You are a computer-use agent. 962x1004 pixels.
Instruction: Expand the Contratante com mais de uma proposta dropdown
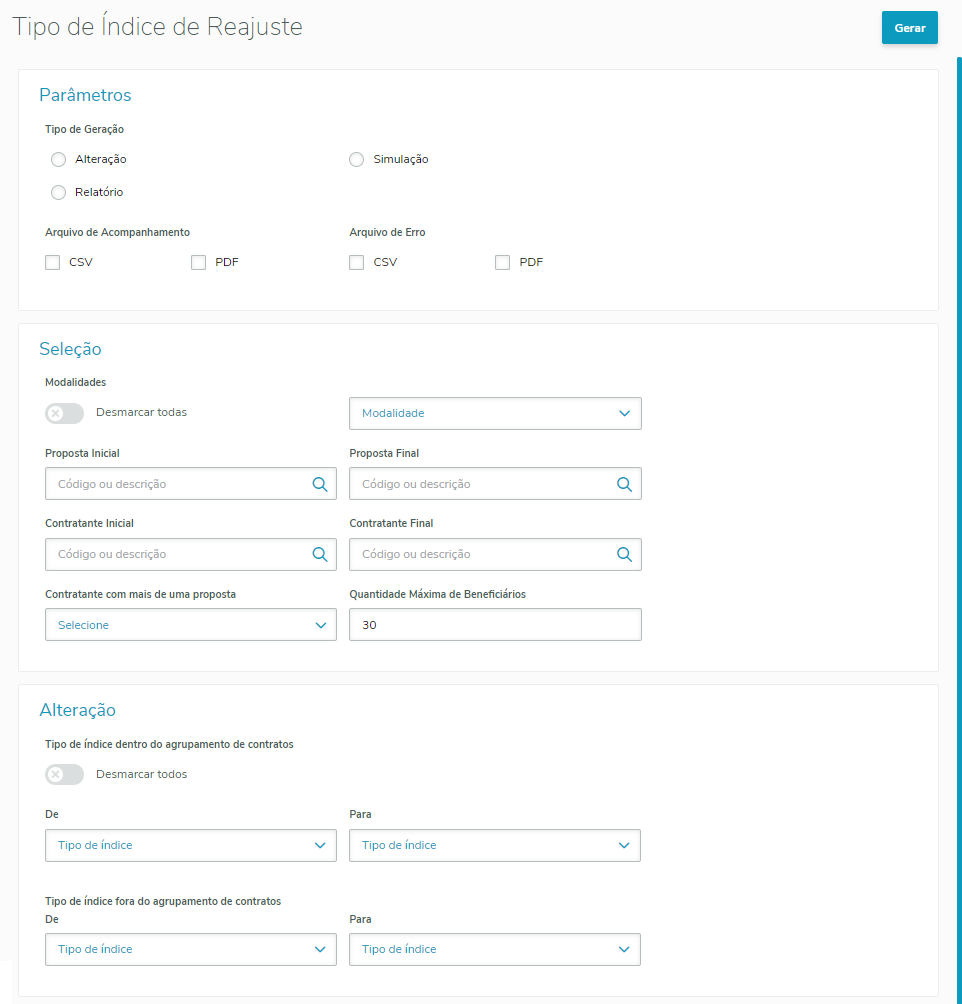(190, 625)
